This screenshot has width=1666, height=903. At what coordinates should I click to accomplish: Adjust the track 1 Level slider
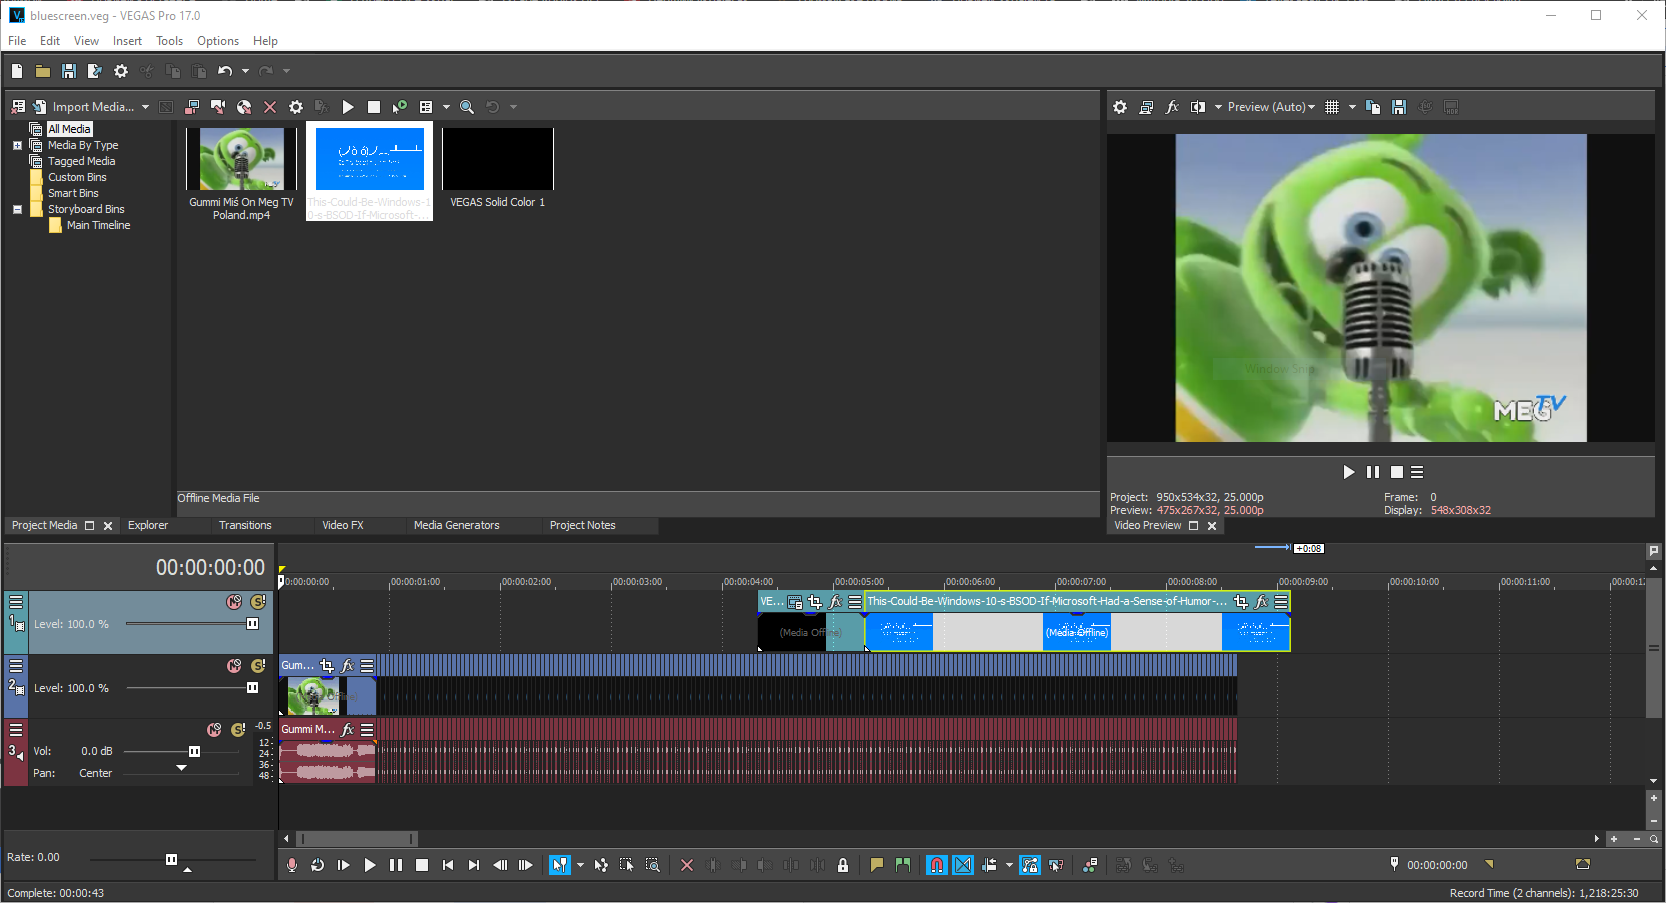[252, 624]
